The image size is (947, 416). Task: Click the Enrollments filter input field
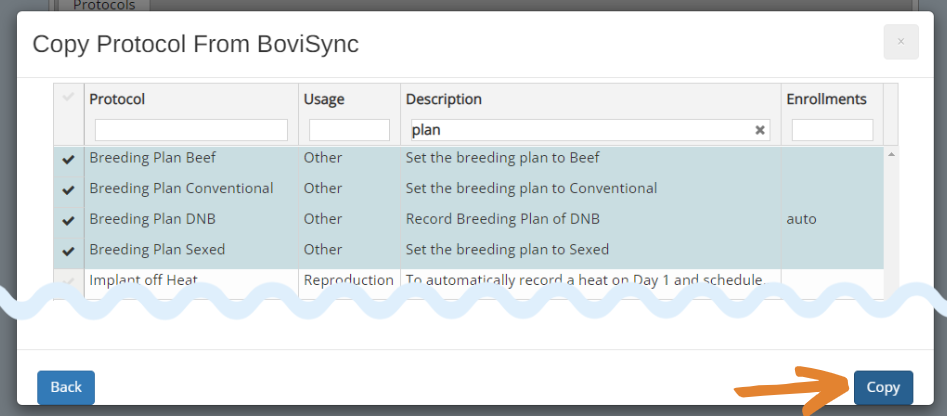832,130
